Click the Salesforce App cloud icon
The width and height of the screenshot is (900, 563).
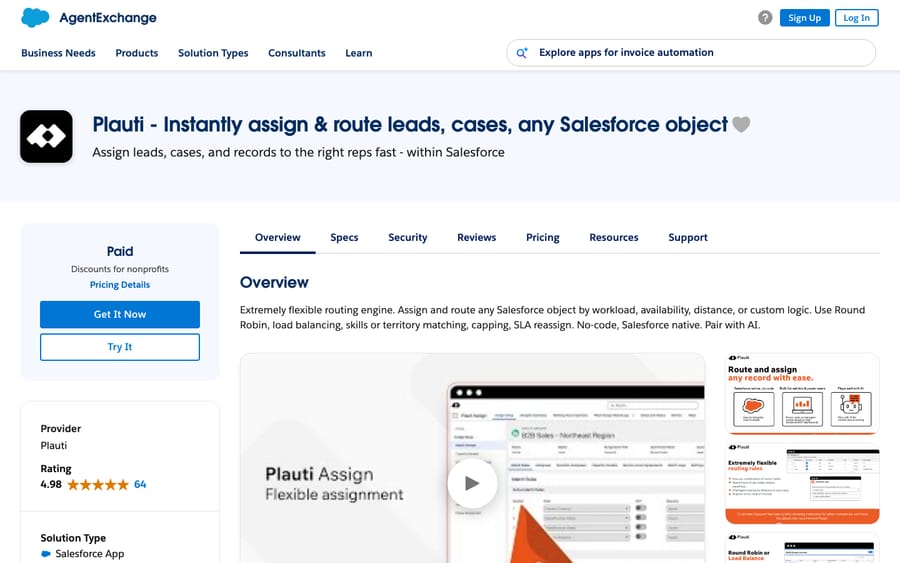click(x=46, y=554)
